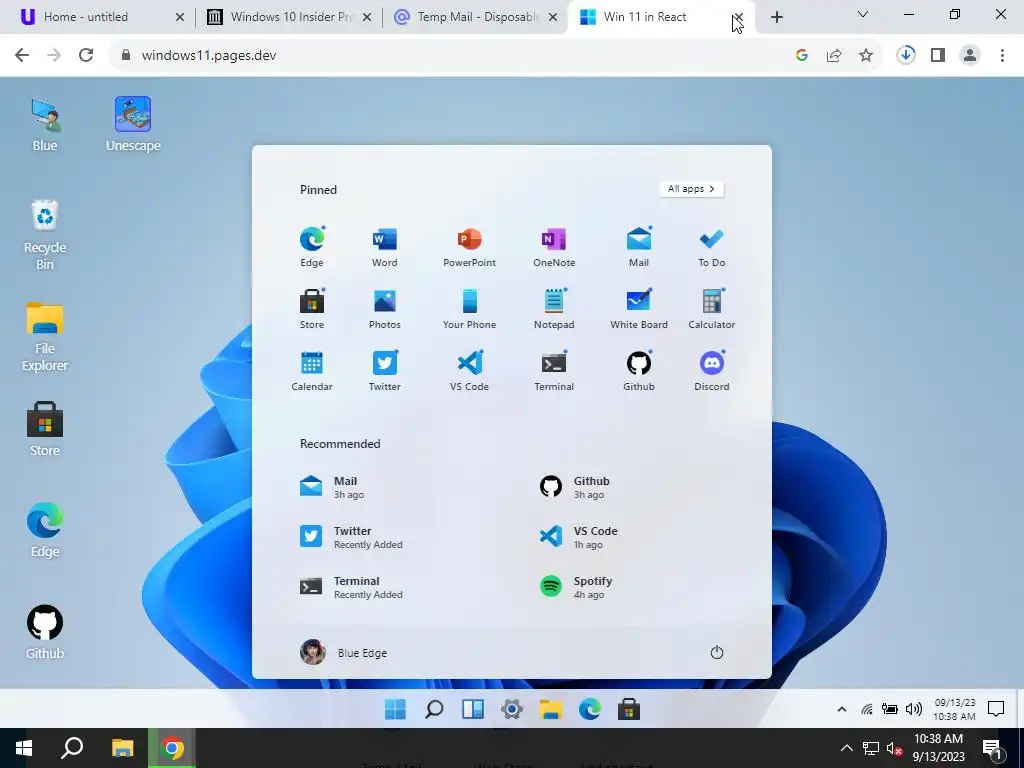Launch Calculator app
This screenshot has height=768, width=1024.
click(x=711, y=308)
